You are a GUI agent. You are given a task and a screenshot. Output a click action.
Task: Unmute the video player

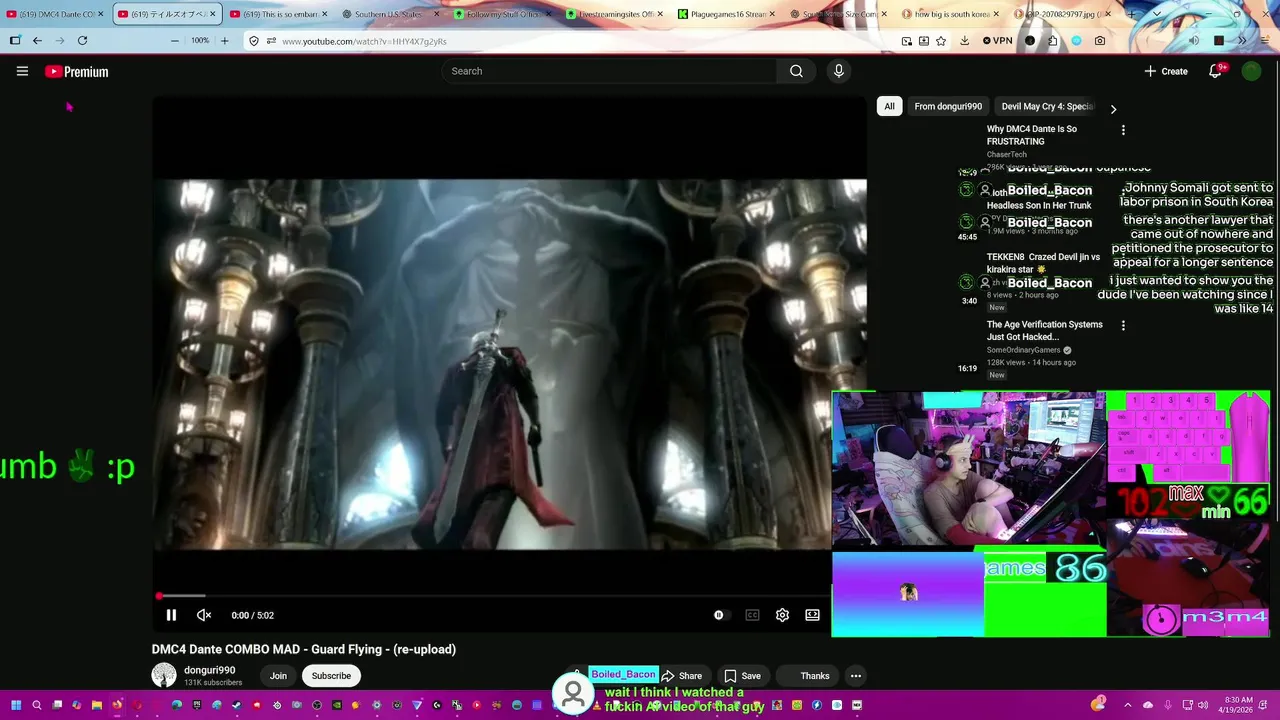204,615
